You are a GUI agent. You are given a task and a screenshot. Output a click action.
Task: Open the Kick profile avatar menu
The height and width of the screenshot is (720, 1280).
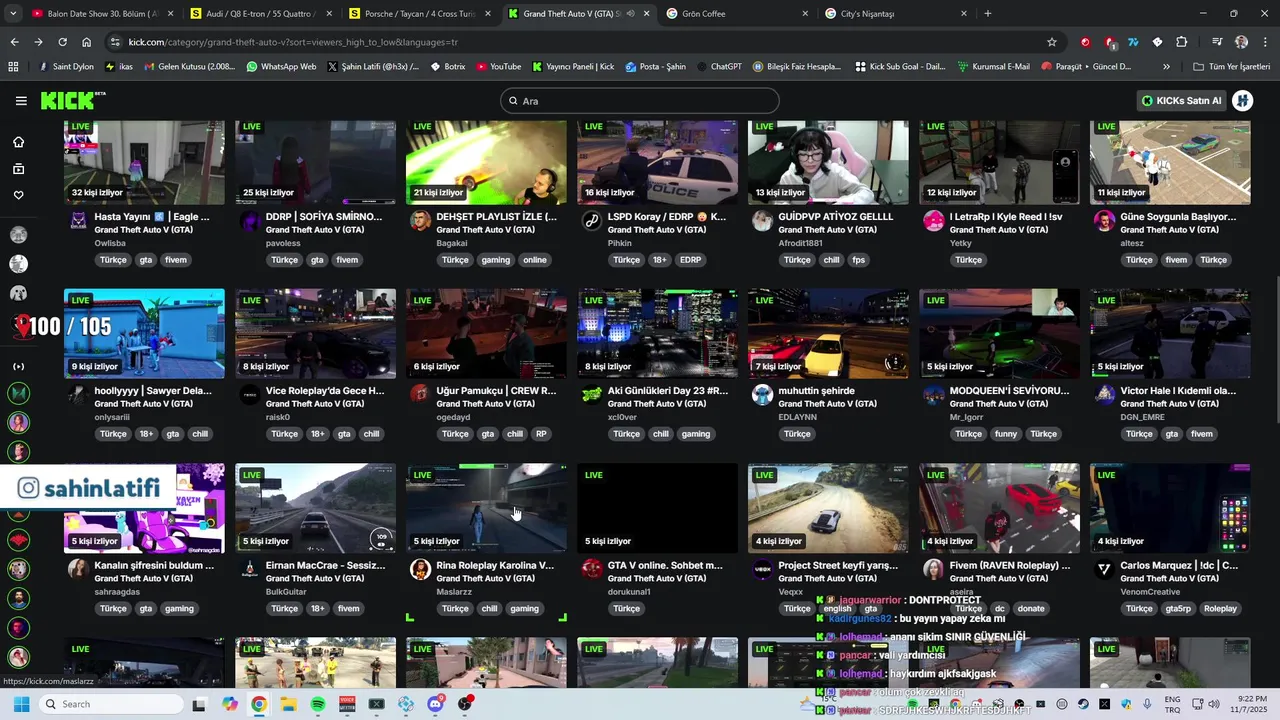point(1243,101)
